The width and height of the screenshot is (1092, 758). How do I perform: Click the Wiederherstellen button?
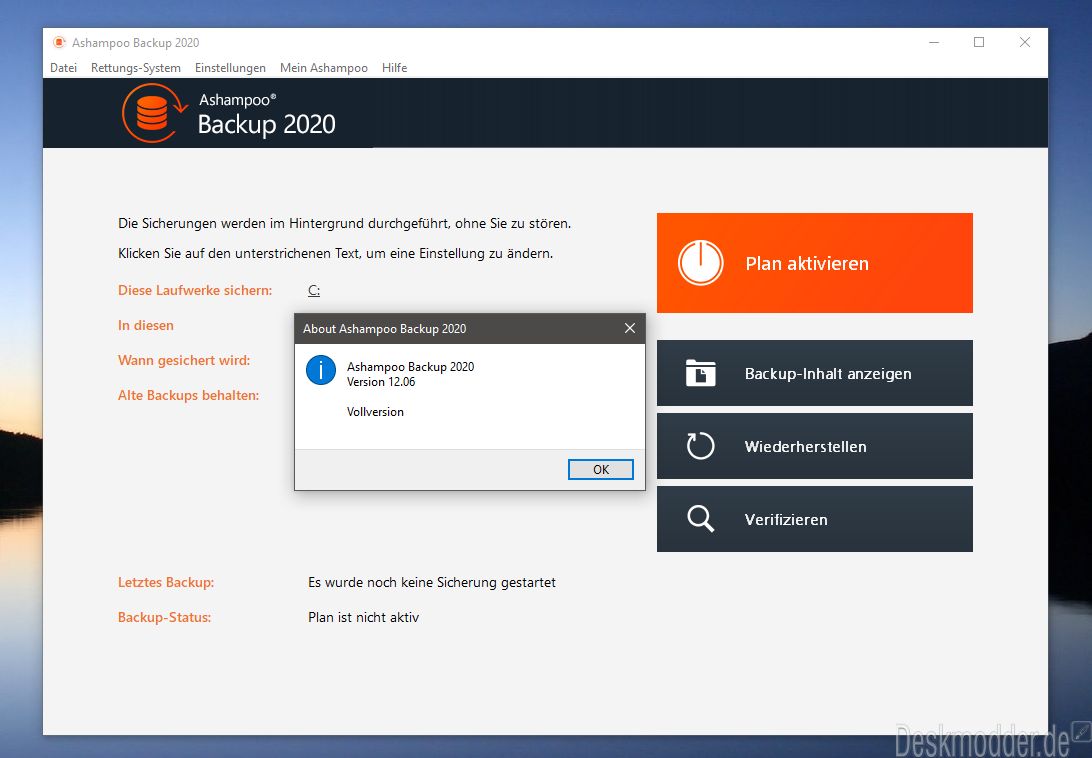[815, 446]
